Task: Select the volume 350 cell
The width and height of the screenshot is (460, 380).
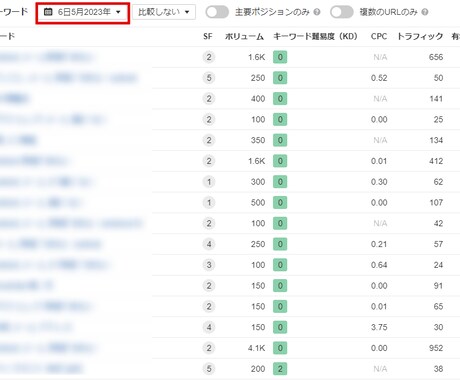Action: coord(258,140)
